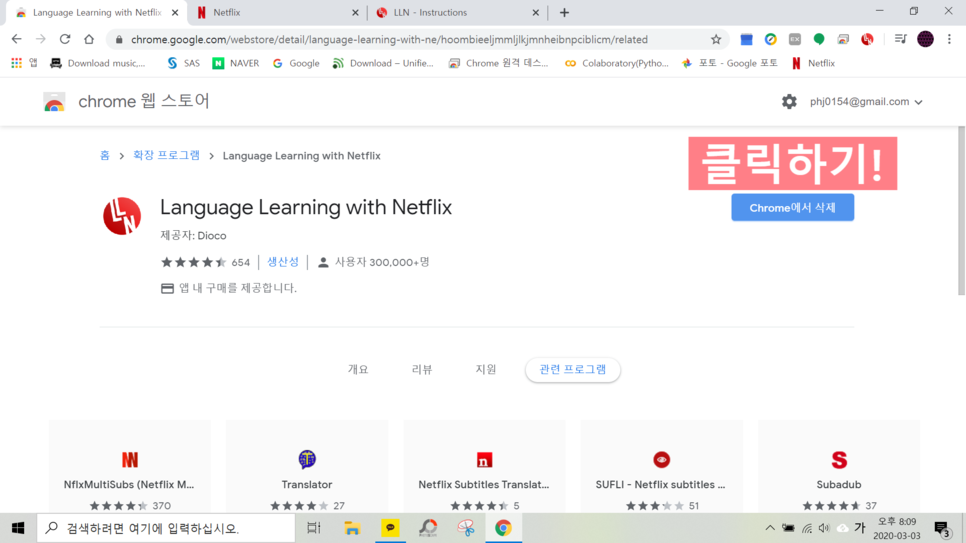This screenshot has width=966, height=543.
Task: Open NflxMultiSubs extension card
Action: 129,467
